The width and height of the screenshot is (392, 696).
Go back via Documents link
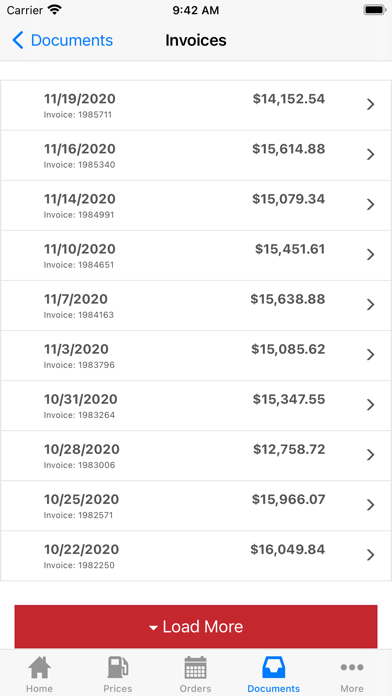pos(71,40)
